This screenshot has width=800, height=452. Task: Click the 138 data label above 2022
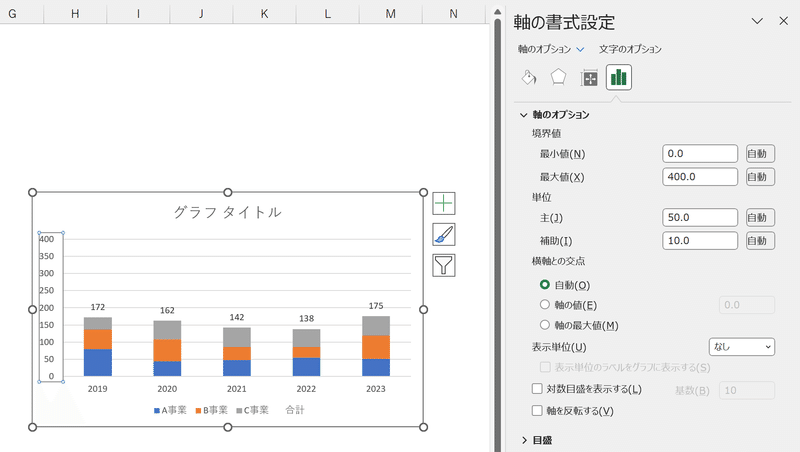point(306,318)
